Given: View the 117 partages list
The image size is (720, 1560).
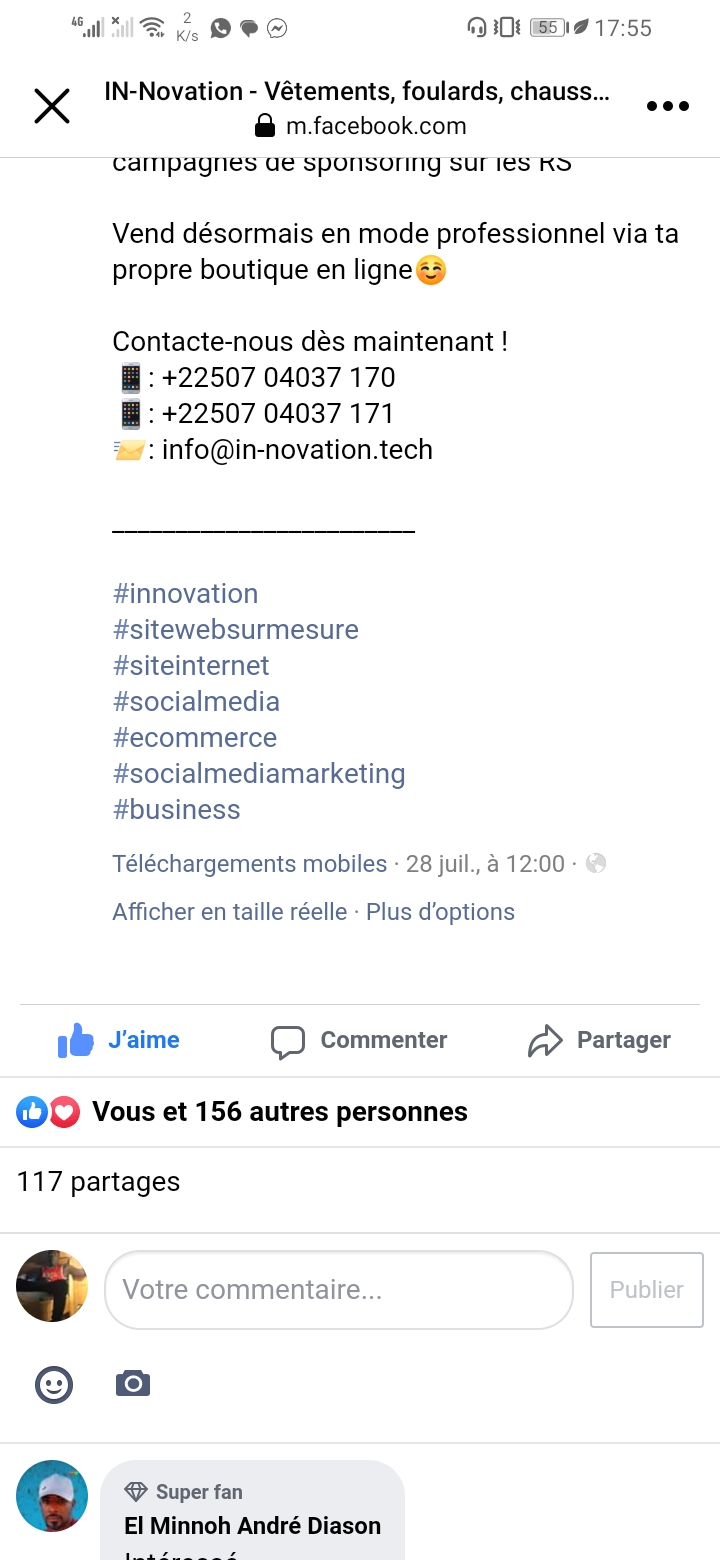Looking at the screenshot, I should (98, 1181).
